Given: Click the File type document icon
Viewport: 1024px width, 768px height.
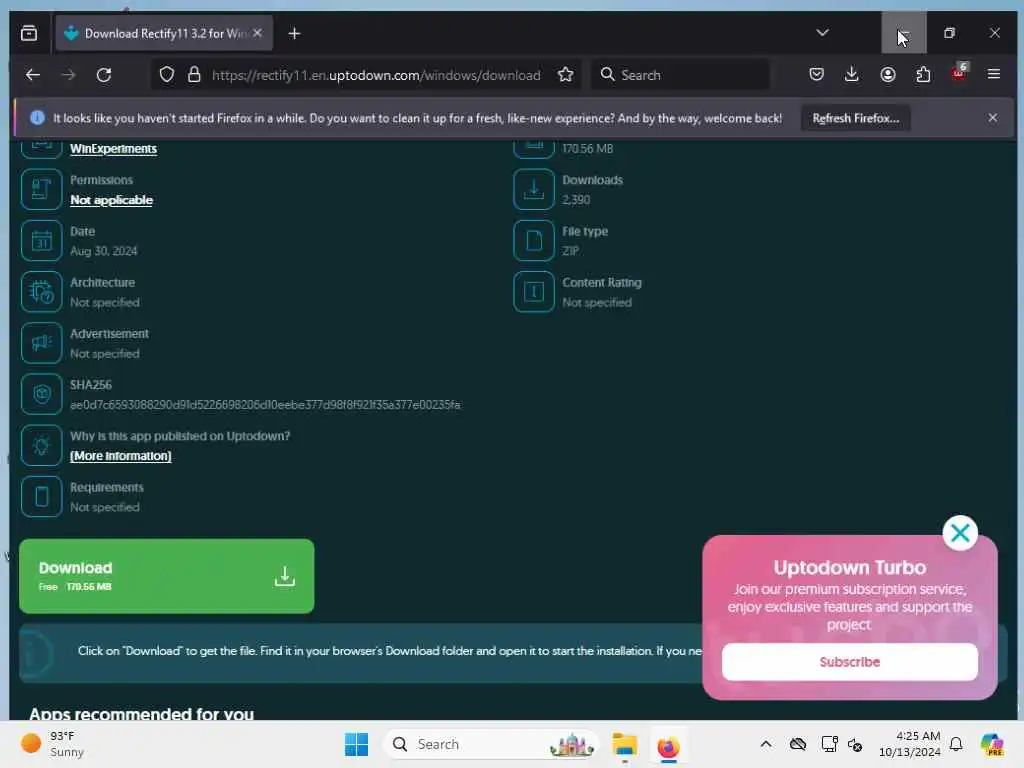Looking at the screenshot, I should [534, 240].
